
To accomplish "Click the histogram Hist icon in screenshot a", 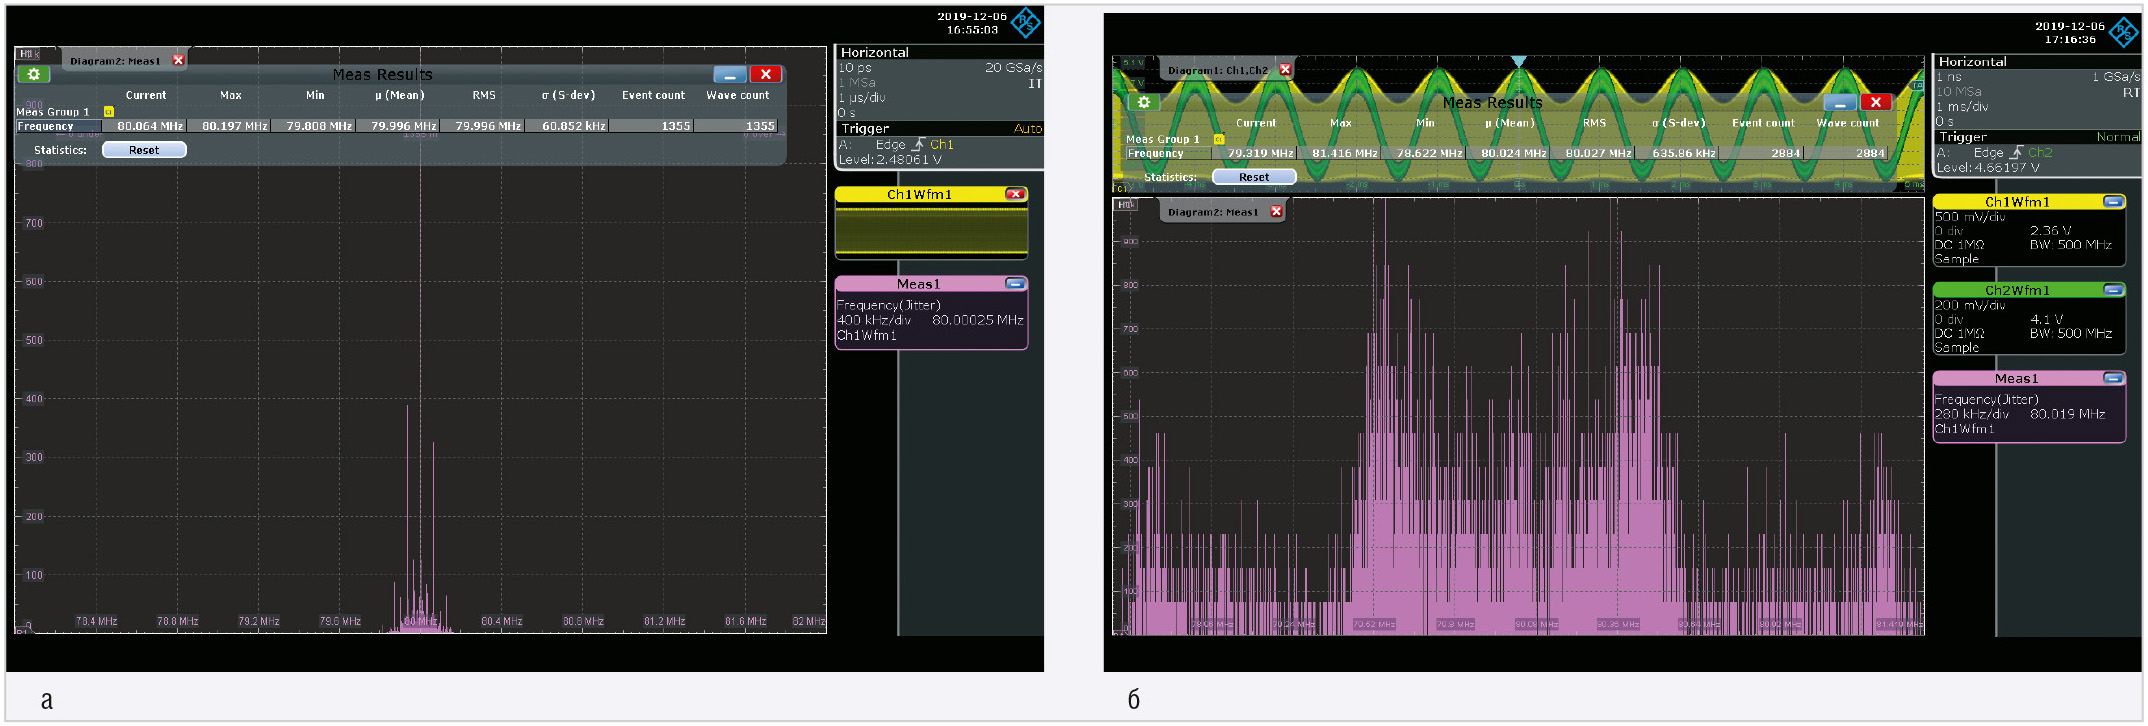I will 29,54.
